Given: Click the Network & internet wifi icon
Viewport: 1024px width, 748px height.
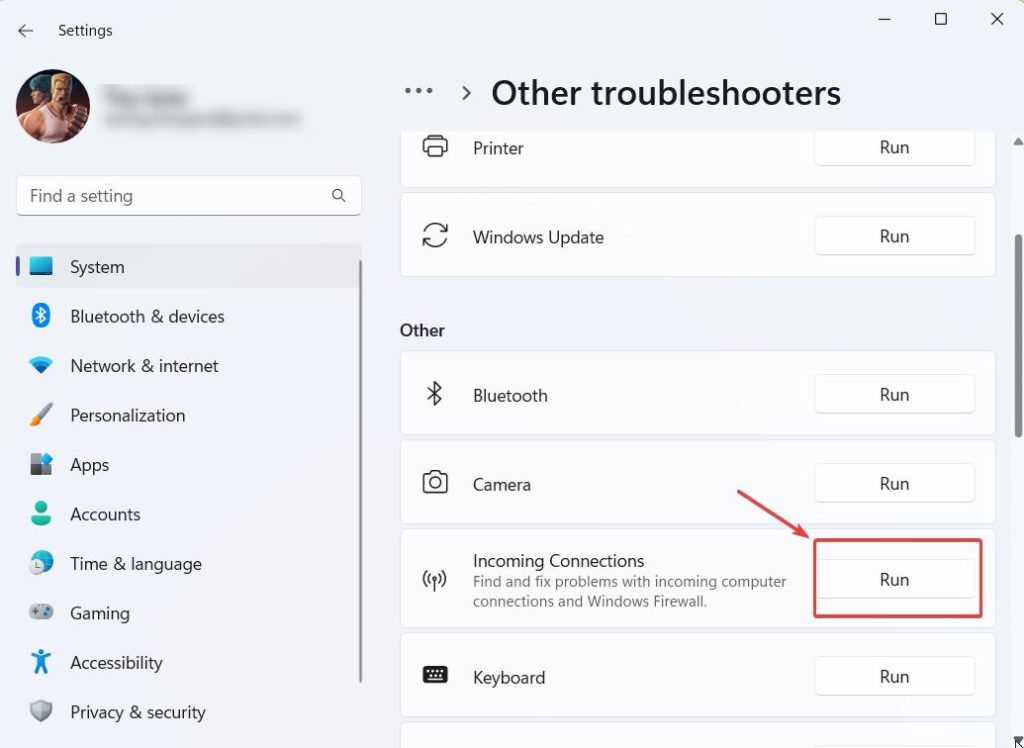Looking at the screenshot, I should [41, 366].
